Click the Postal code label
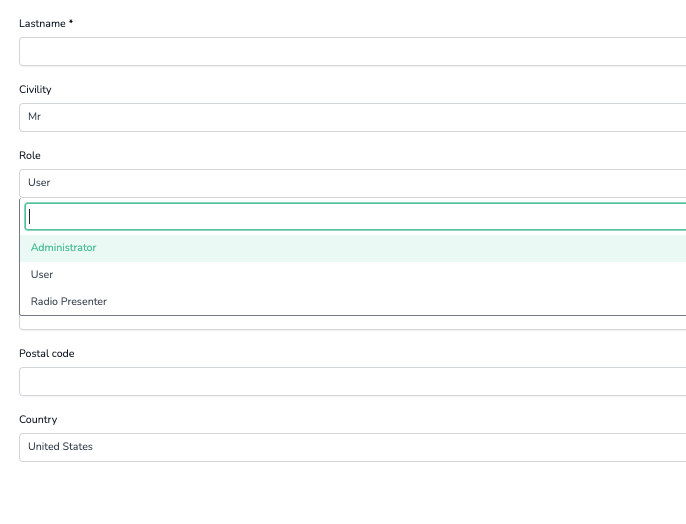 [x=47, y=353]
